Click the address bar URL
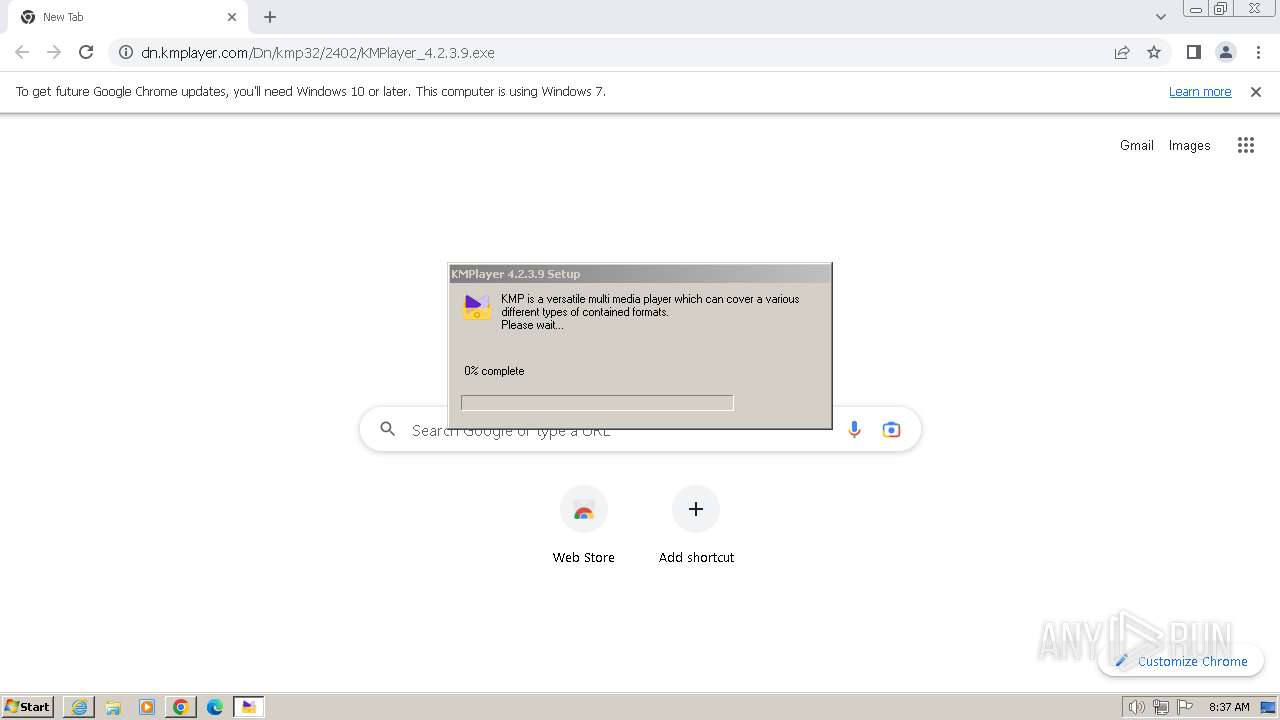This screenshot has width=1280, height=720. click(318, 52)
